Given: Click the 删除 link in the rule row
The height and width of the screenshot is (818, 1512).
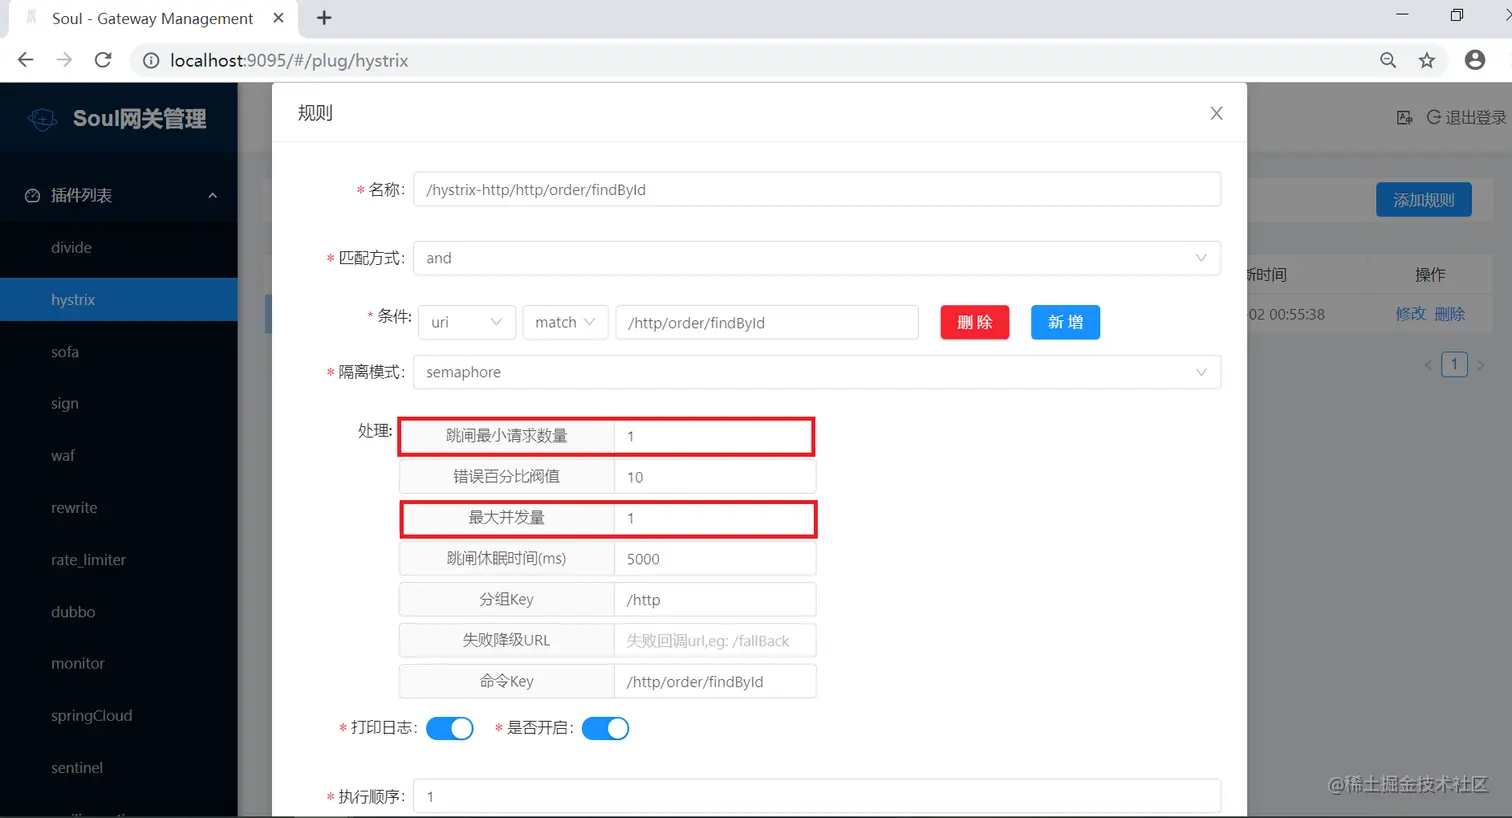Looking at the screenshot, I should [x=1450, y=314].
